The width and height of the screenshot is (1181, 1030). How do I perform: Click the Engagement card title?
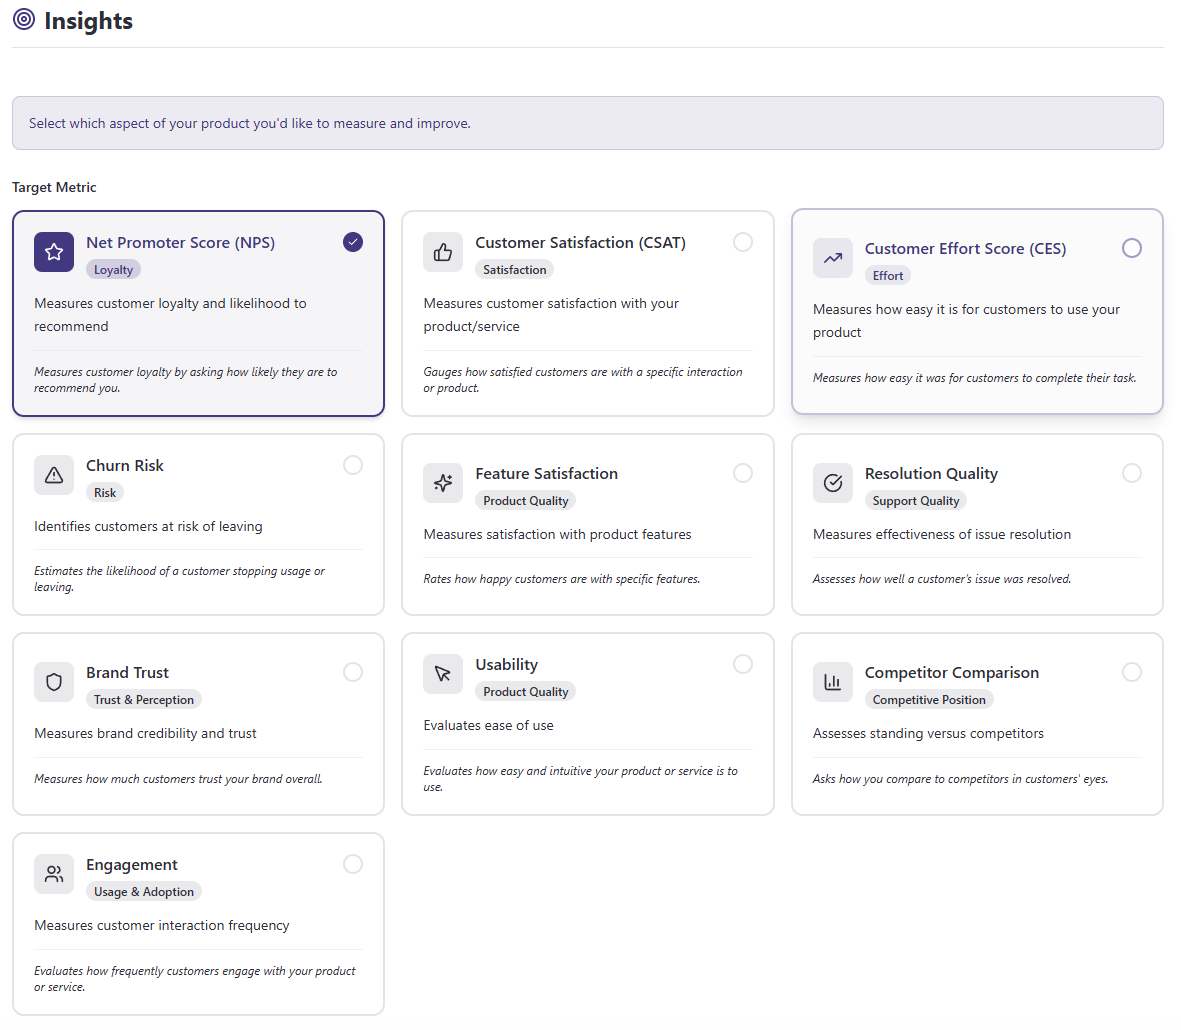[x=131, y=864]
